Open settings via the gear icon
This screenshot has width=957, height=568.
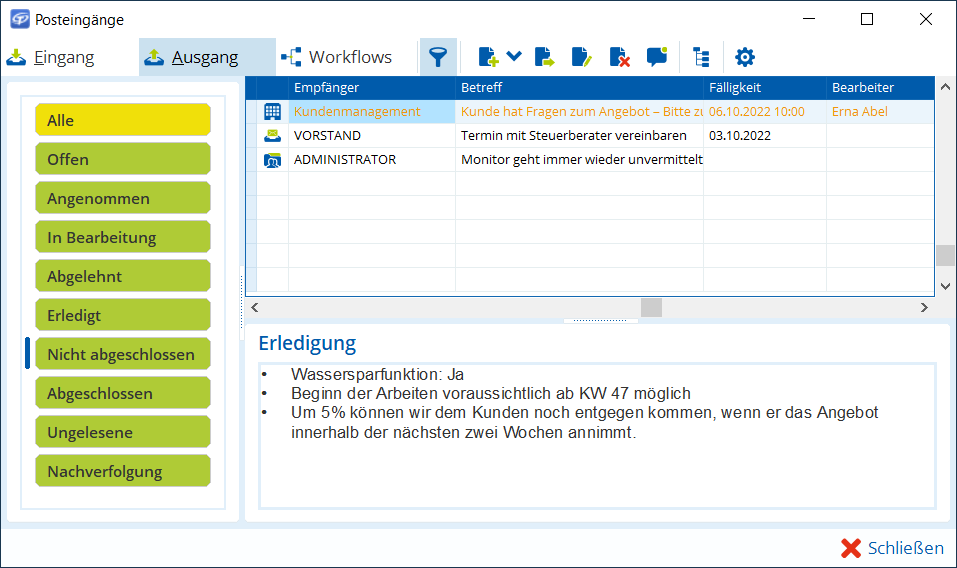(745, 57)
